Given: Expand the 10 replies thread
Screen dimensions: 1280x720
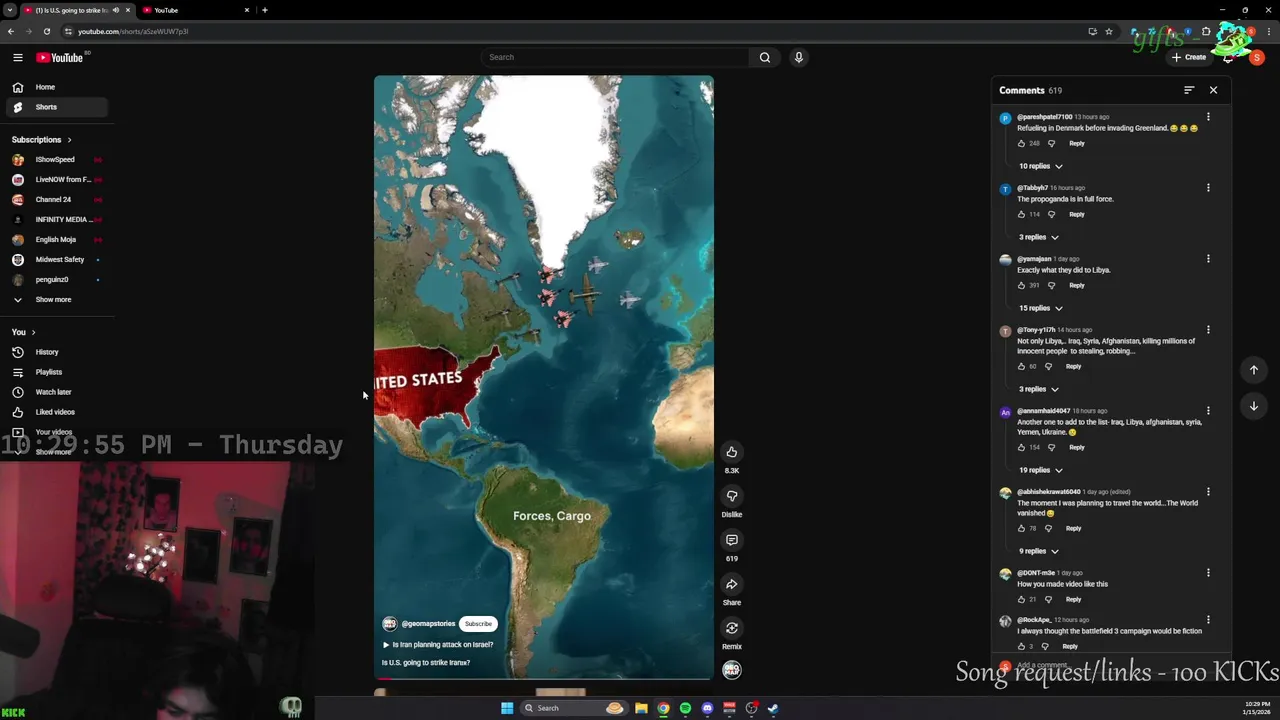Looking at the screenshot, I should pos(1041,166).
